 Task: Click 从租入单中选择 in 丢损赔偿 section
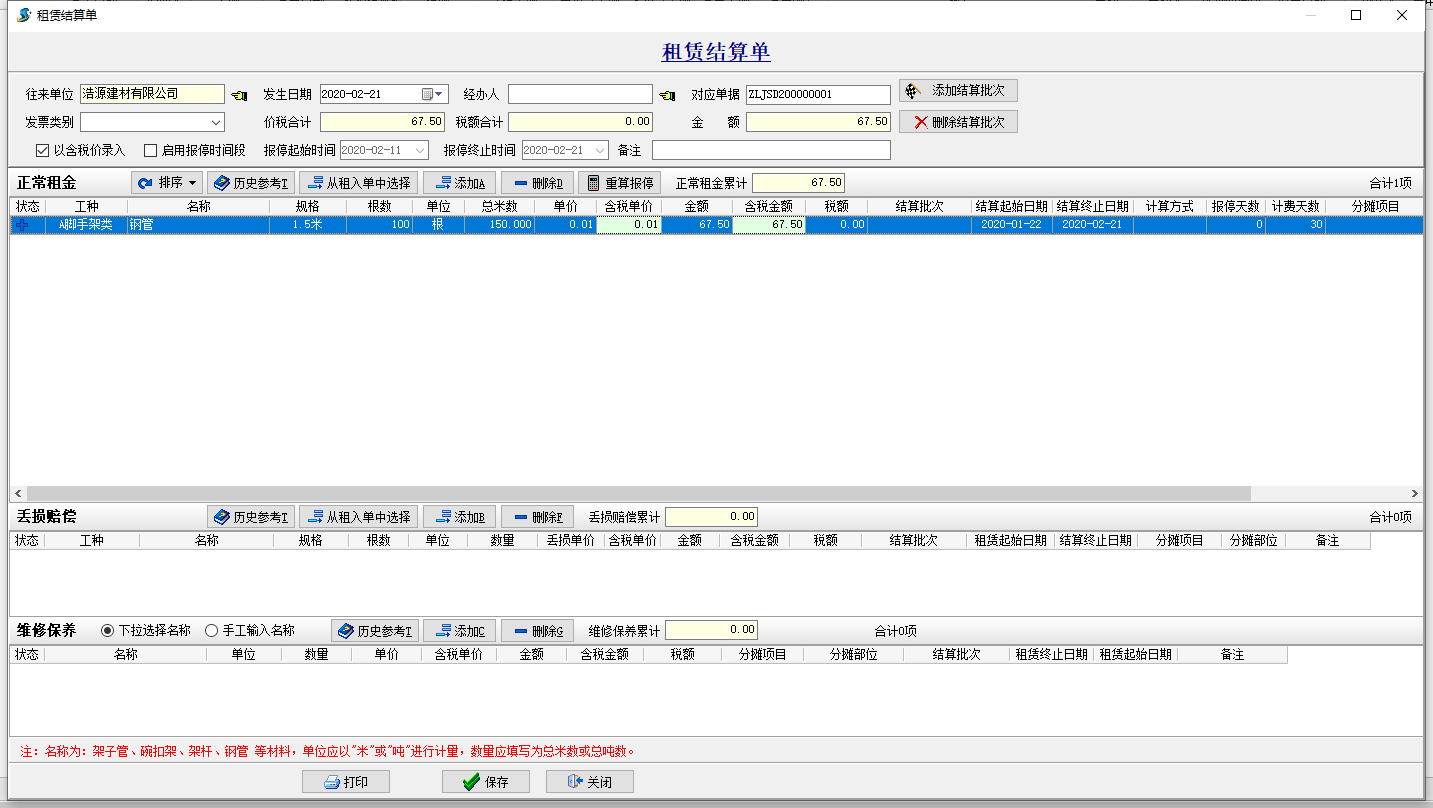tap(358, 517)
